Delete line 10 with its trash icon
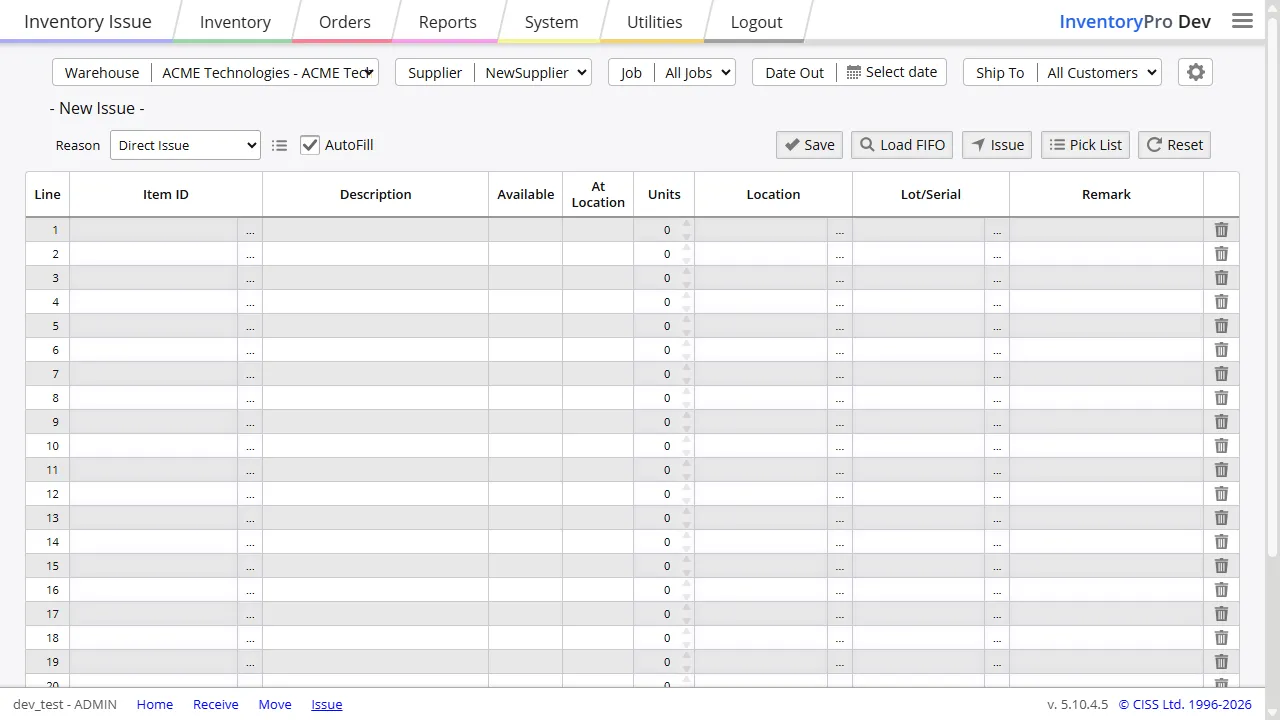Viewport: 1280px width, 720px height. (1221, 446)
